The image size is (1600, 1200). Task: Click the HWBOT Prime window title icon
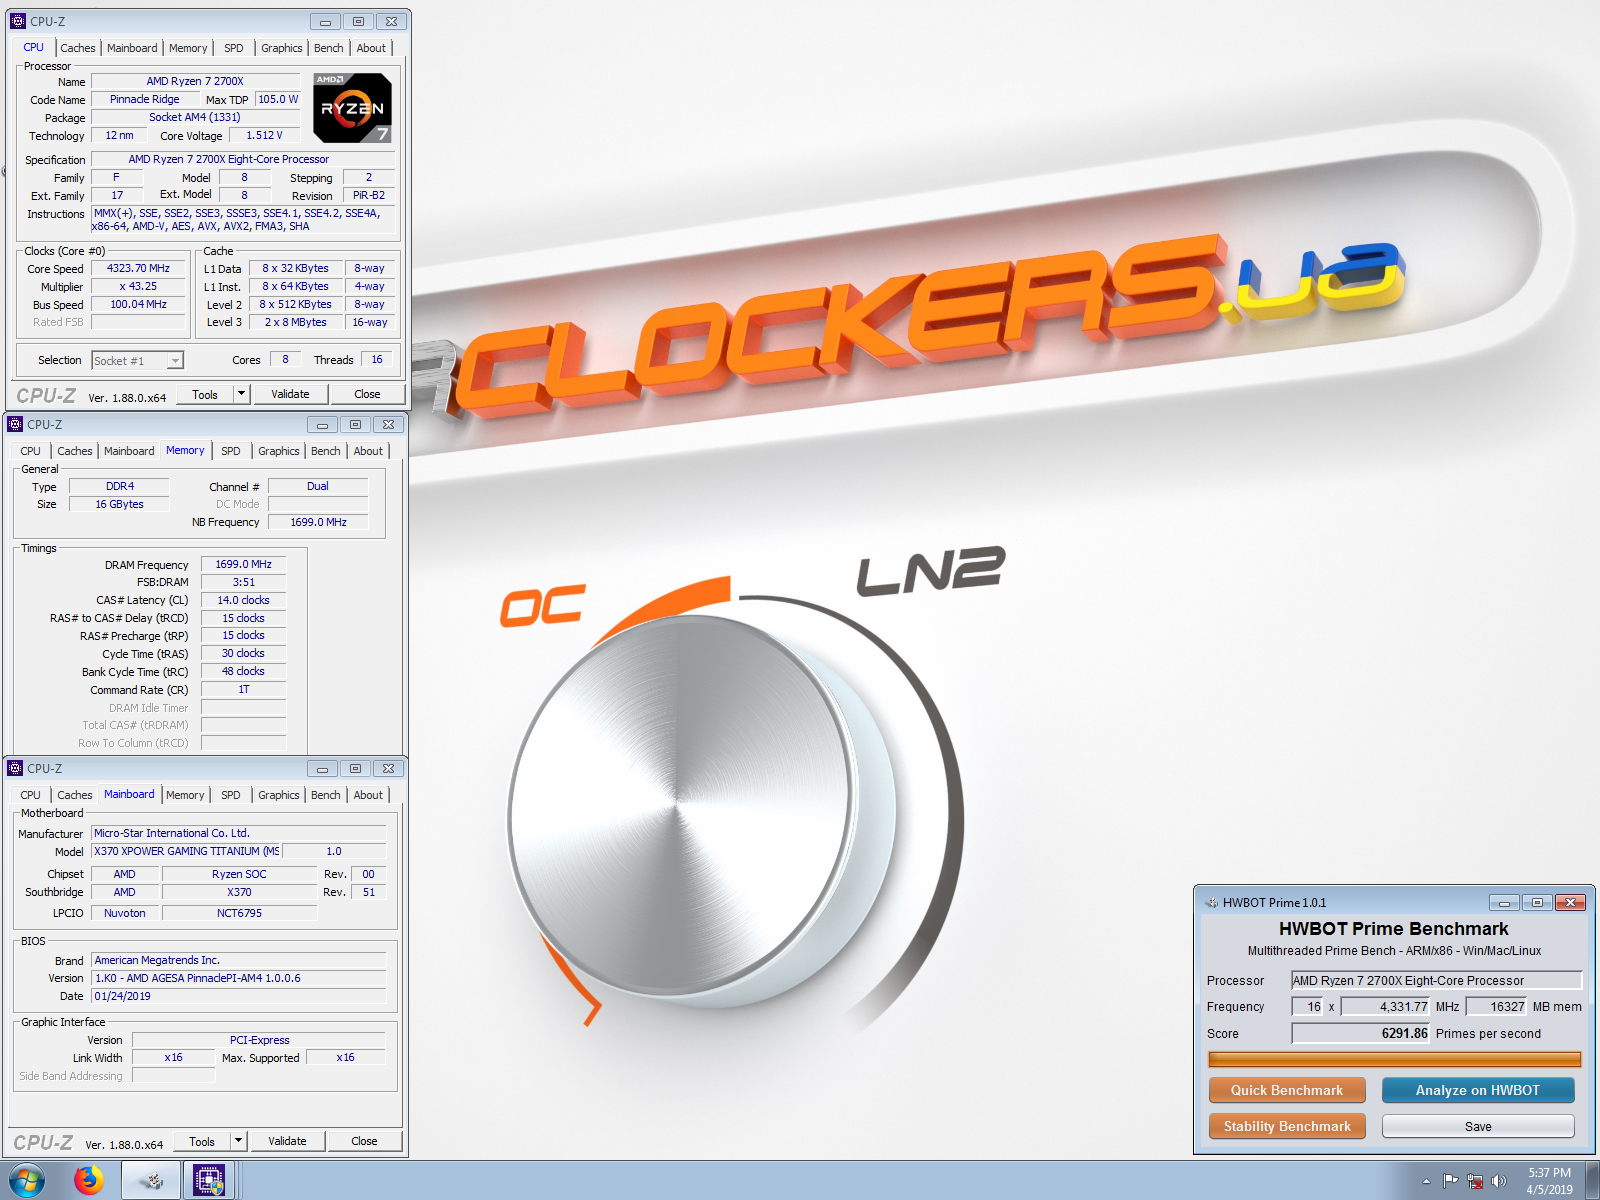pyautogui.click(x=1211, y=902)
